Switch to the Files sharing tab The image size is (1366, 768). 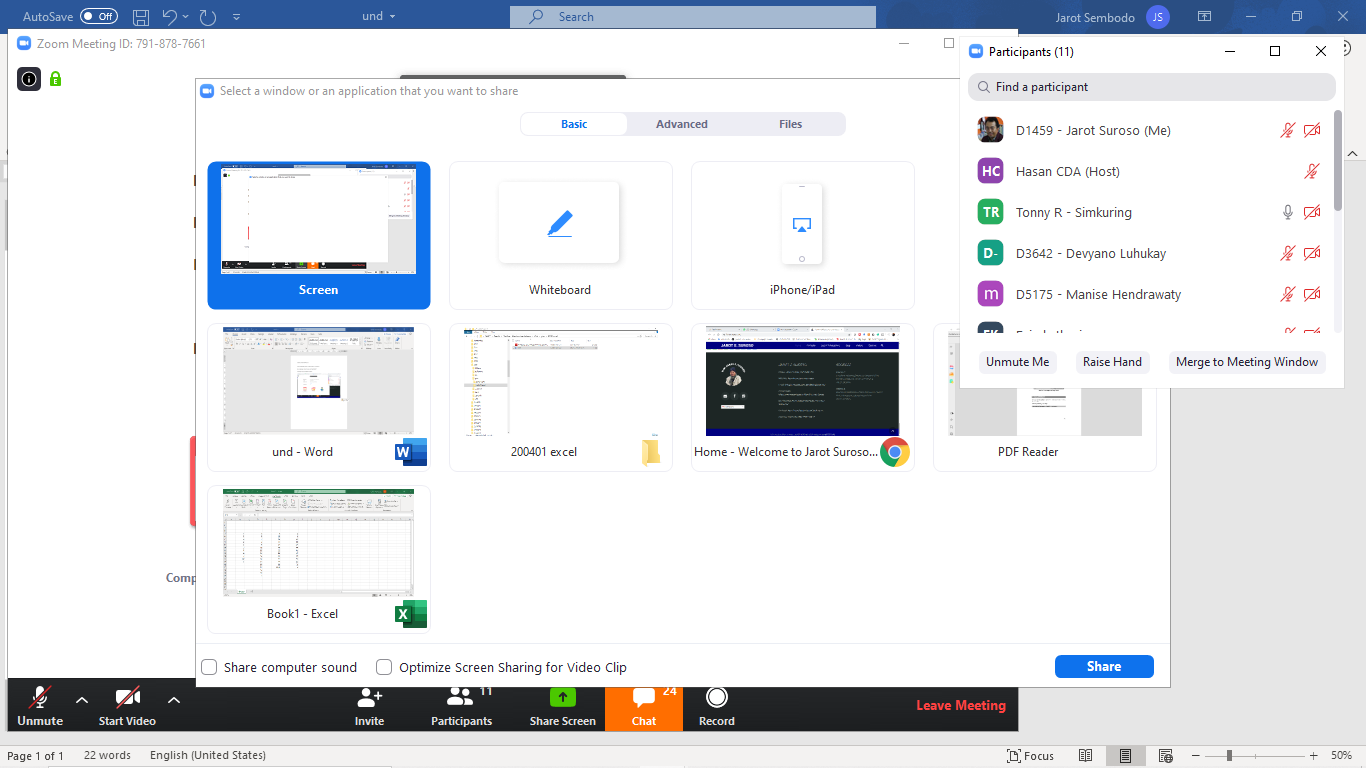tap(790, 124)
